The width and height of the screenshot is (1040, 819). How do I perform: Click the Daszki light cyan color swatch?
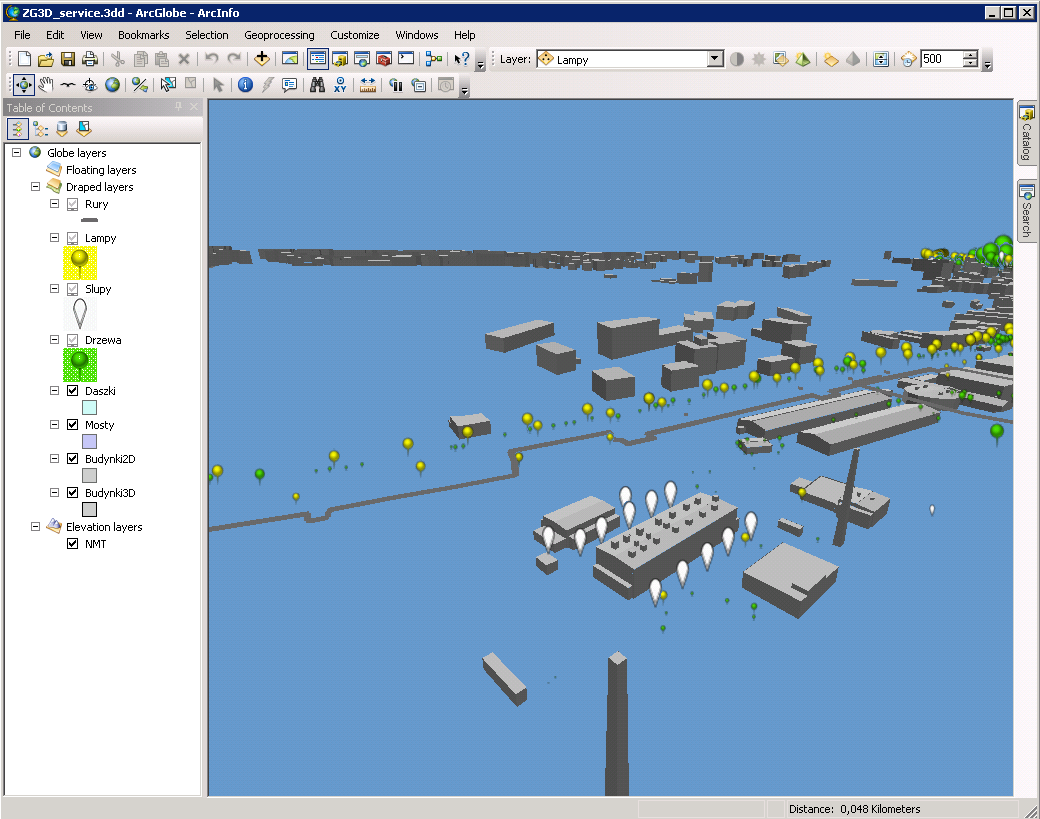[90, 408]
